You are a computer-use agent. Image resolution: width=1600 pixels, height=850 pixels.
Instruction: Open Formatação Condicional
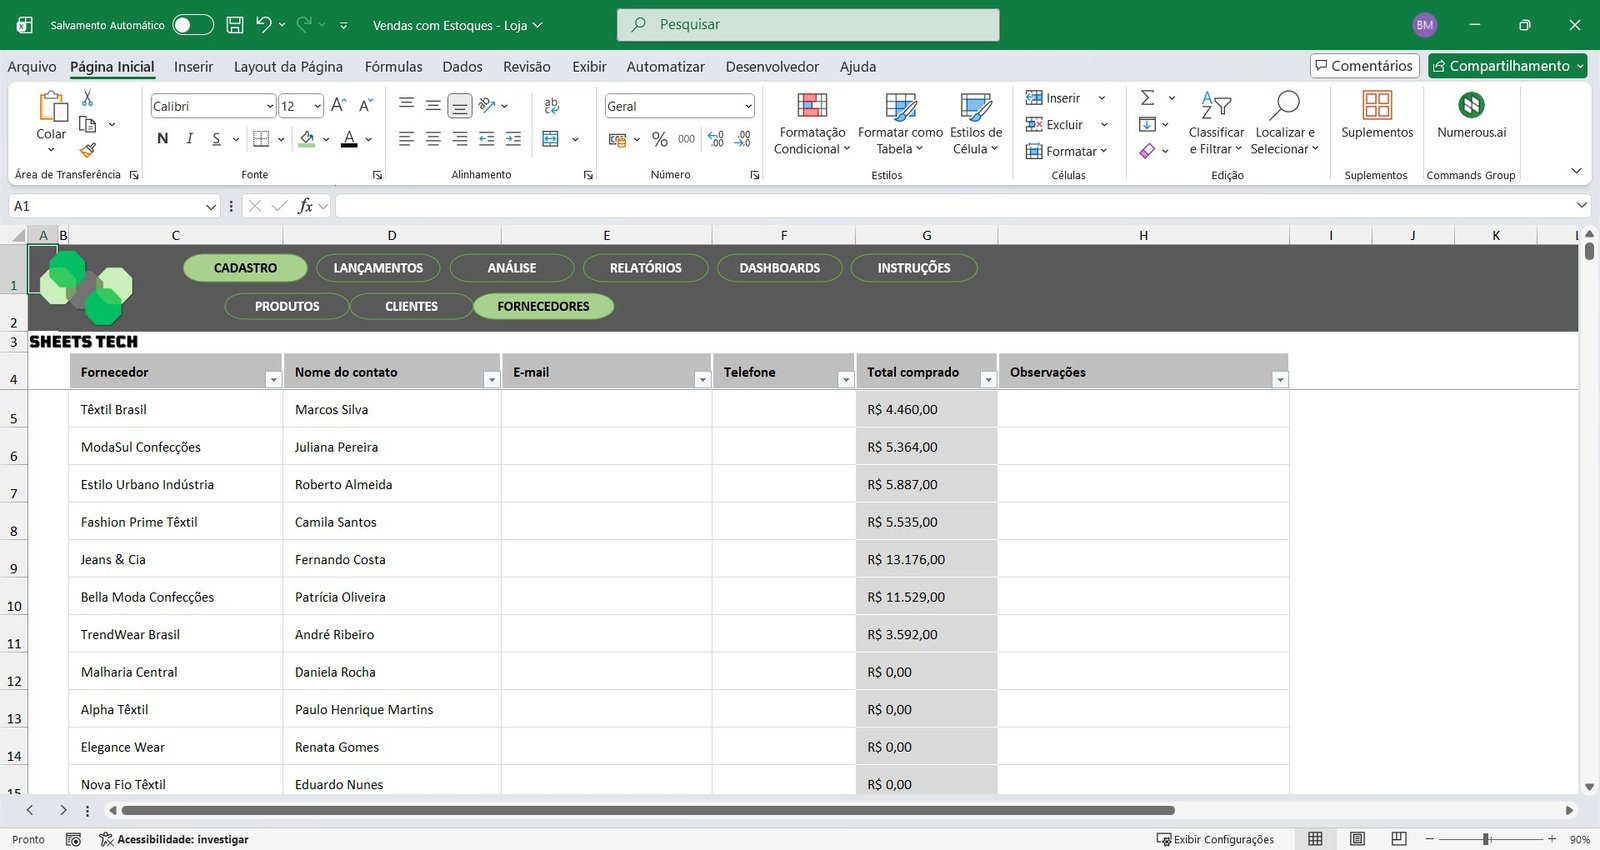coord(812,124)
